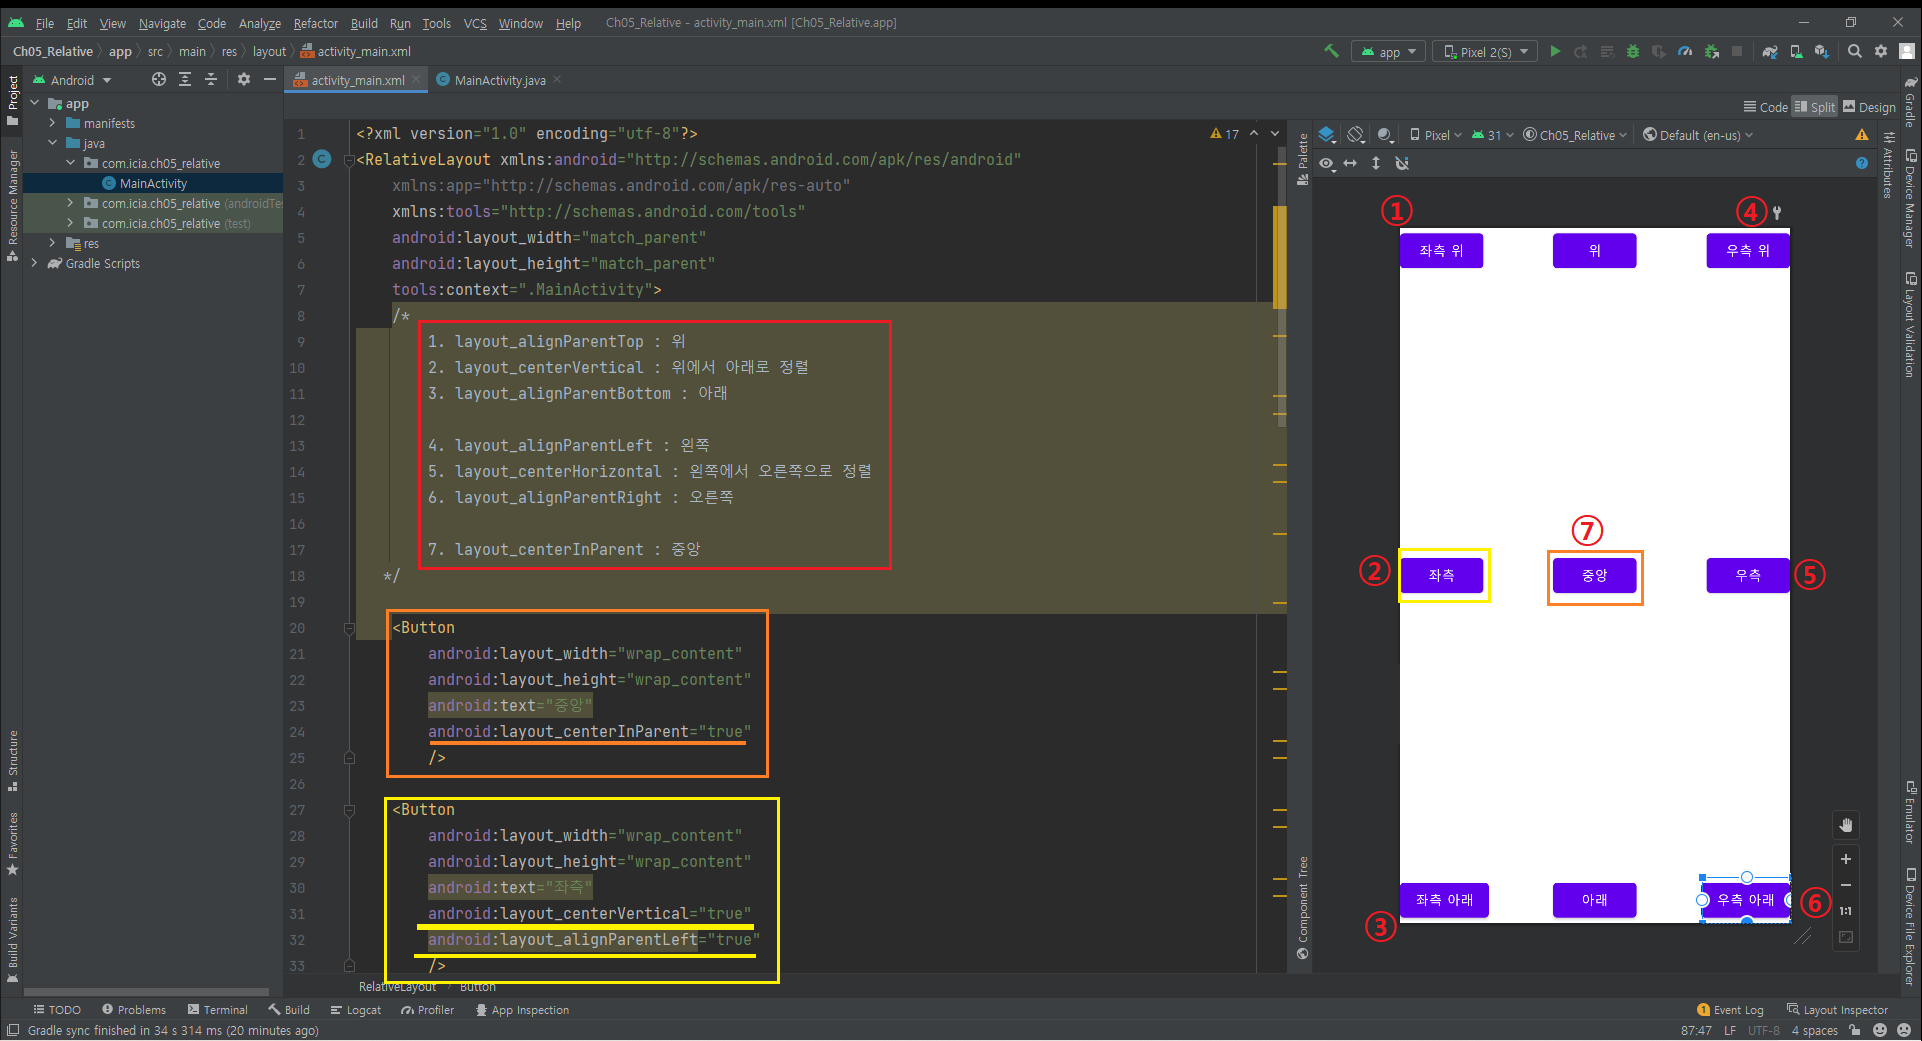This screenshot has width=1922, height=1041.
Task: Open the Pixel preview device dropdown
Action: [x=1436, y=135]
